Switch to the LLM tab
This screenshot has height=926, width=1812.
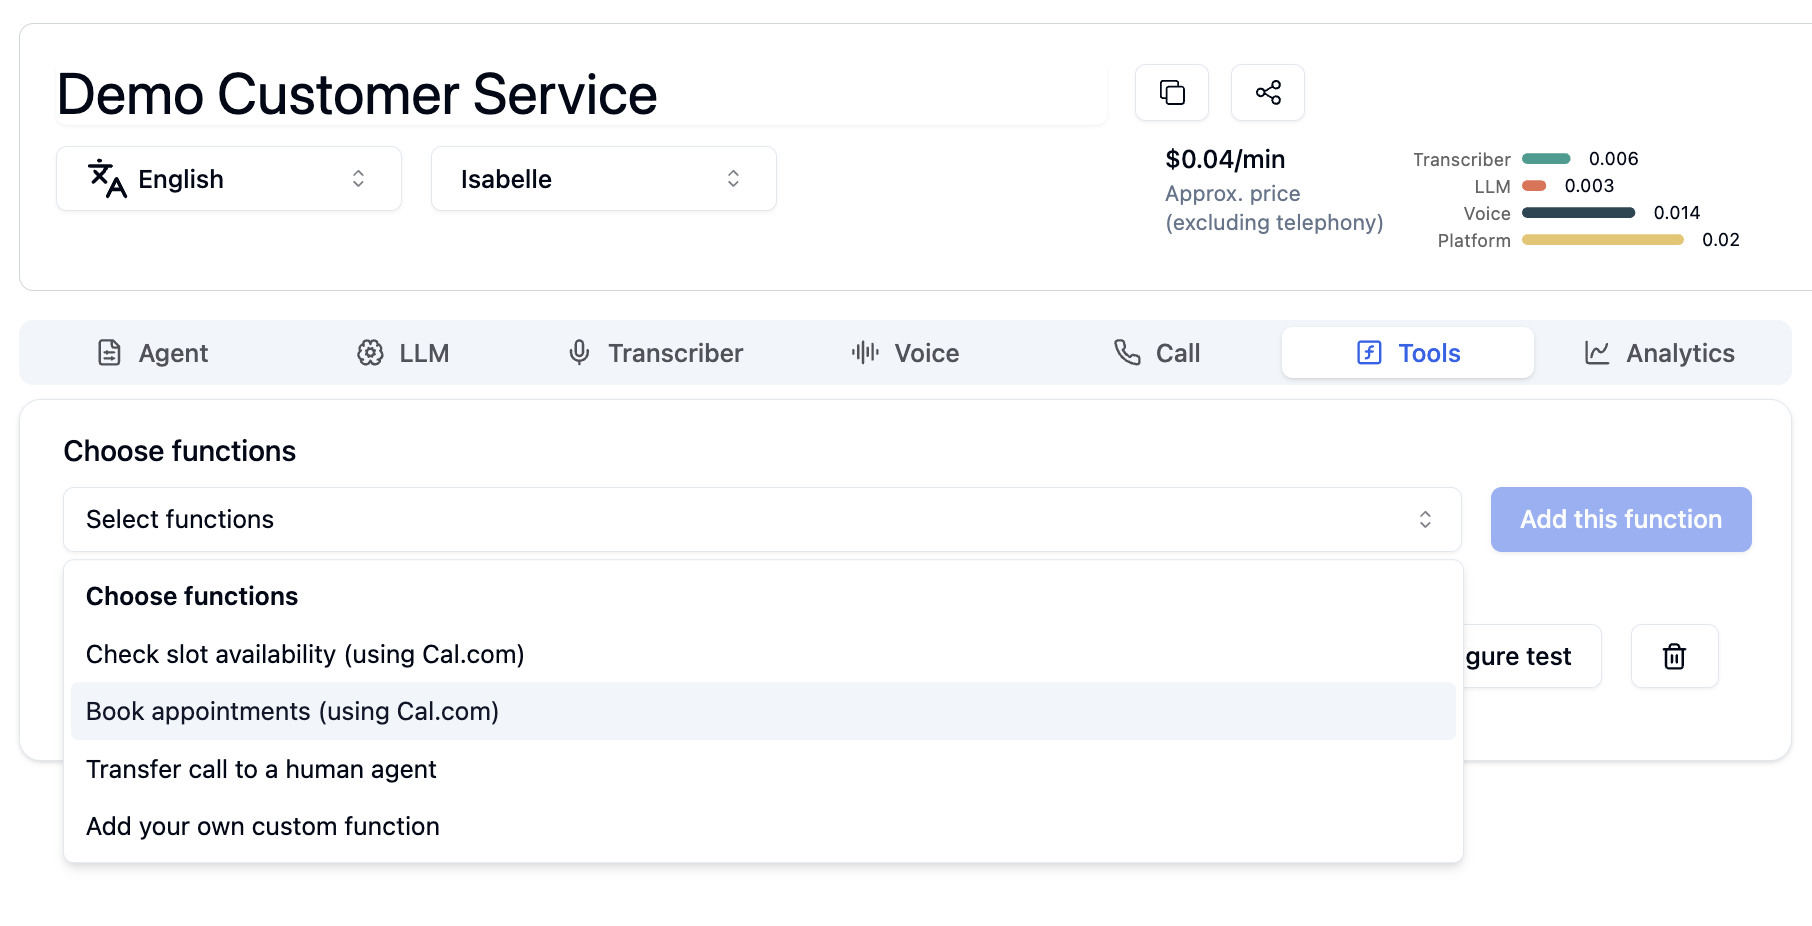pos(404,353)
